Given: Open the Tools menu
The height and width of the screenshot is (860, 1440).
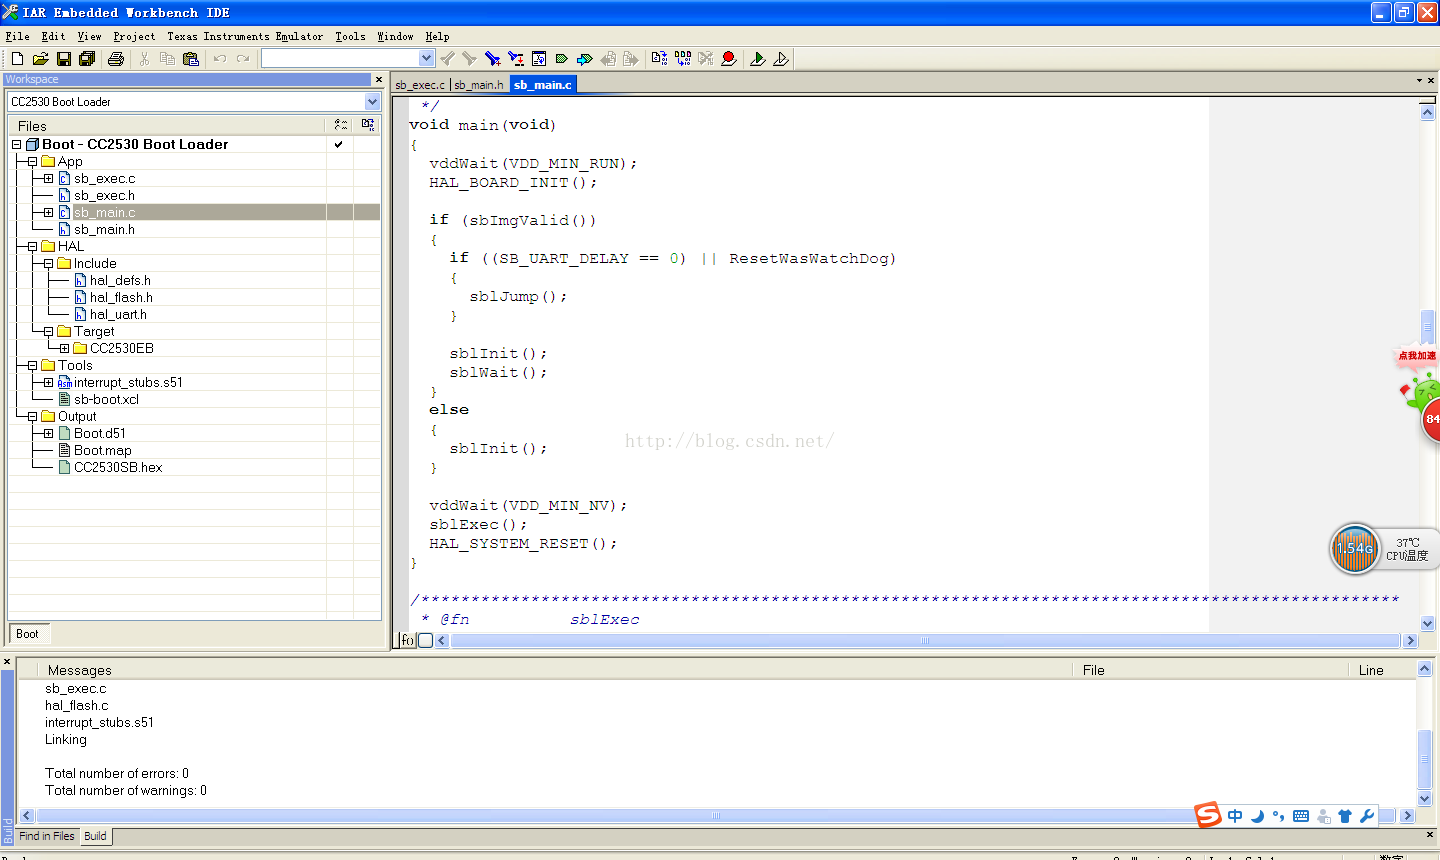Looking at the screenshot, I should [x=350, y=36].
